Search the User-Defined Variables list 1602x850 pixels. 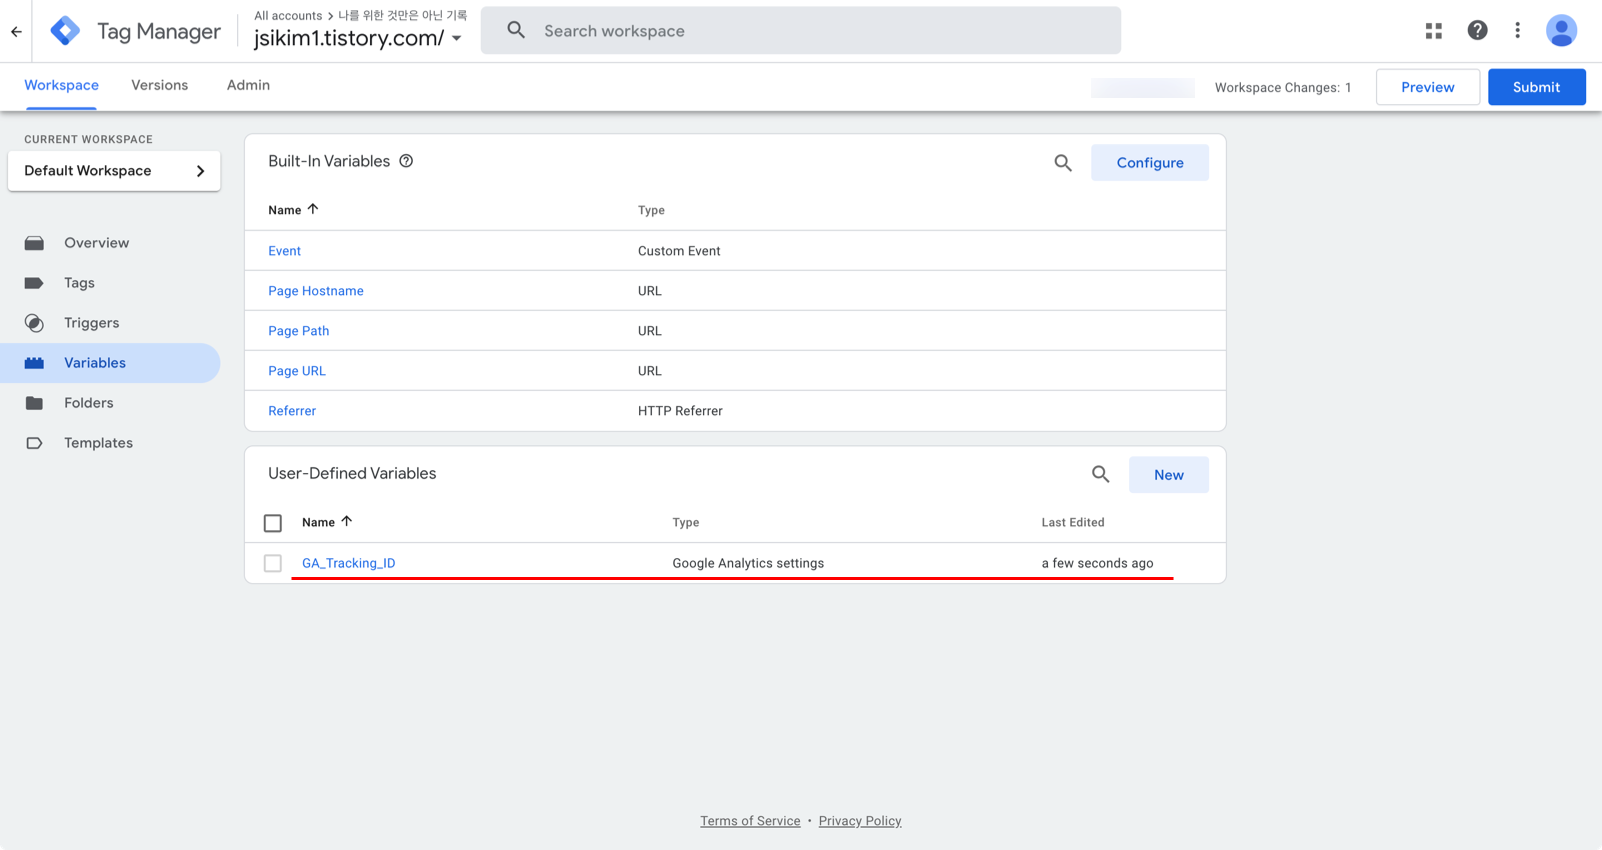point(1100,475)
